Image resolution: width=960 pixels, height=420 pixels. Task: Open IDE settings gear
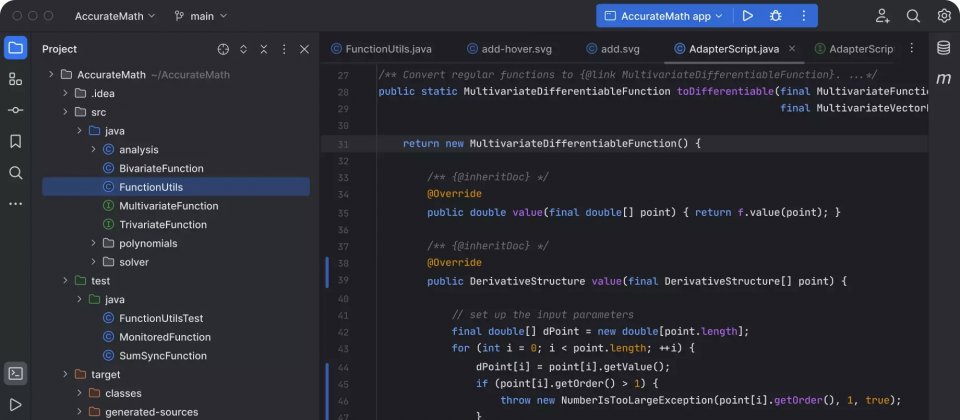click(x=944, y=16)
